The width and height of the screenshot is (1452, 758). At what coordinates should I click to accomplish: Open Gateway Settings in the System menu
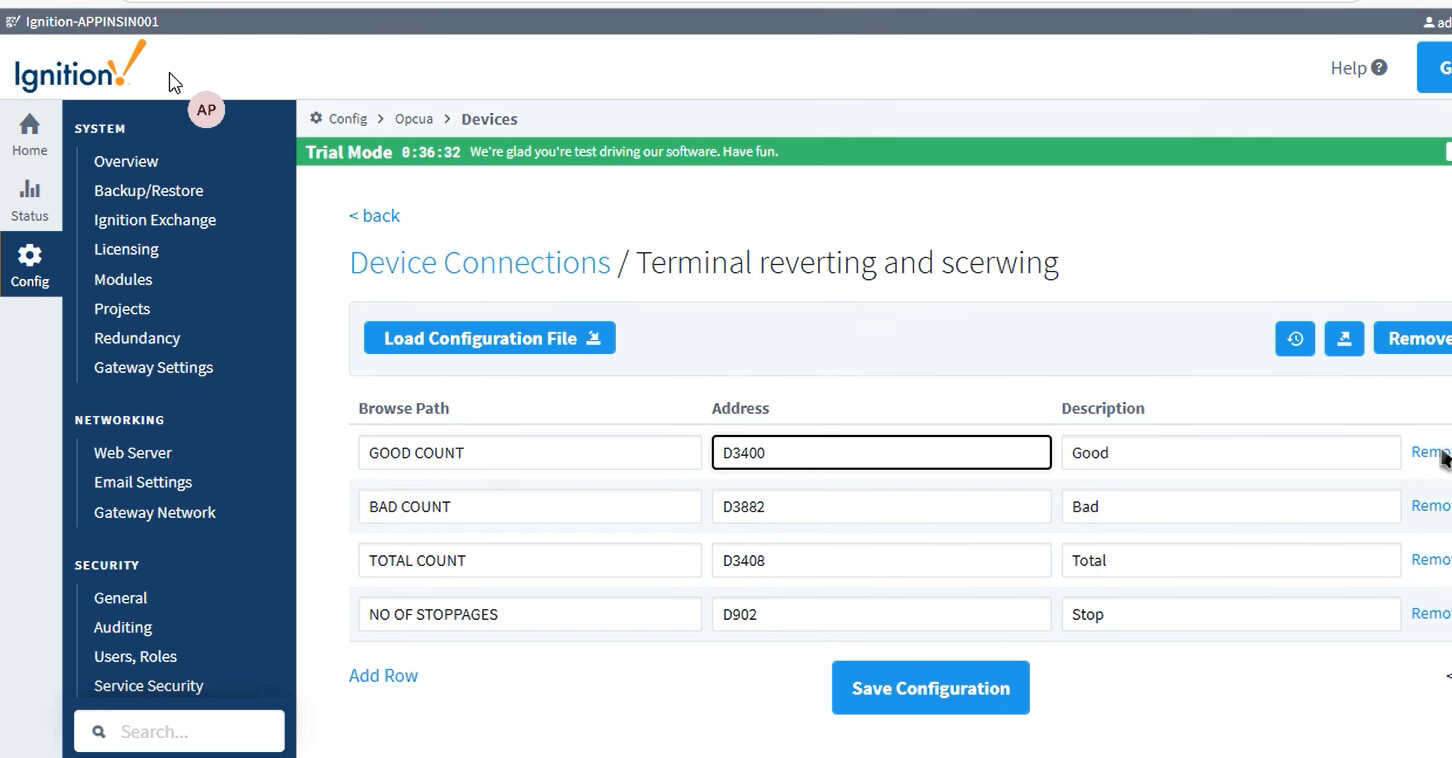153,367
